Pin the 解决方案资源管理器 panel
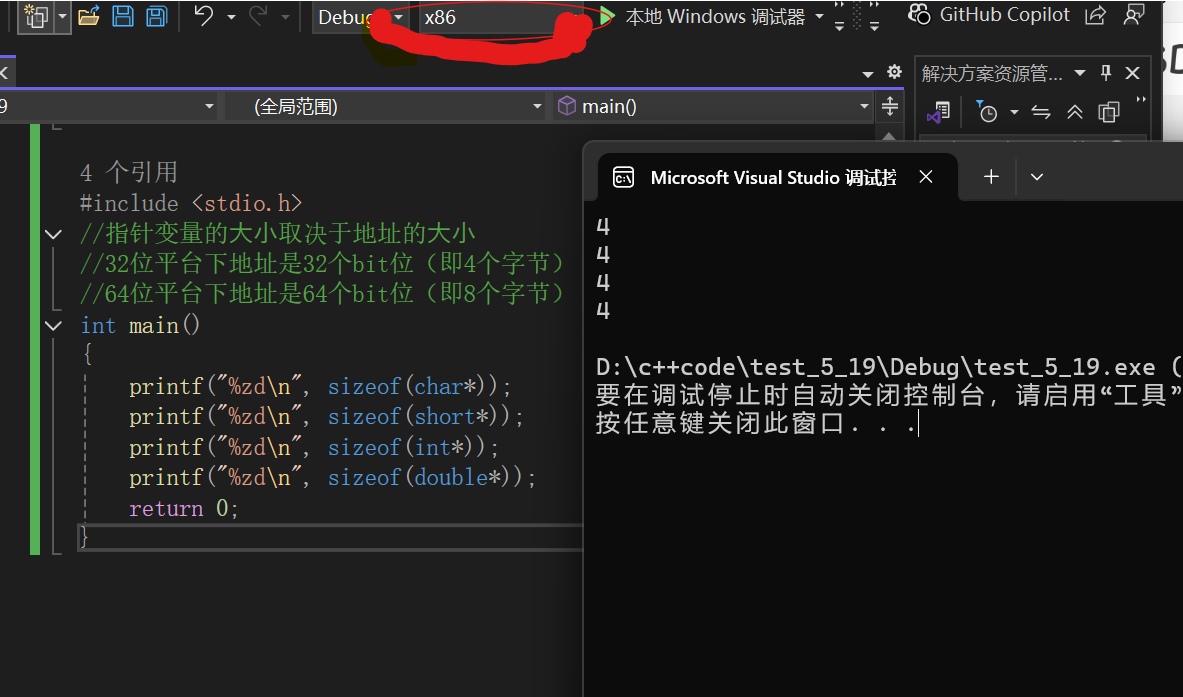This screenshot has height=697, width=1183. [x=1106, y=72]
